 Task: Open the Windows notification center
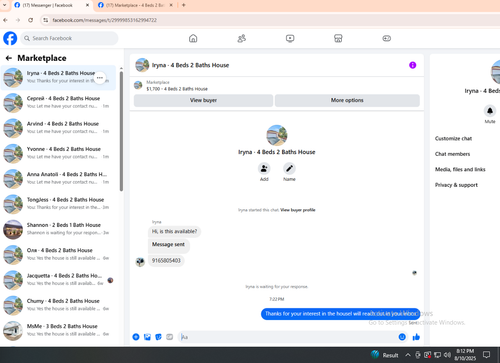487,355
